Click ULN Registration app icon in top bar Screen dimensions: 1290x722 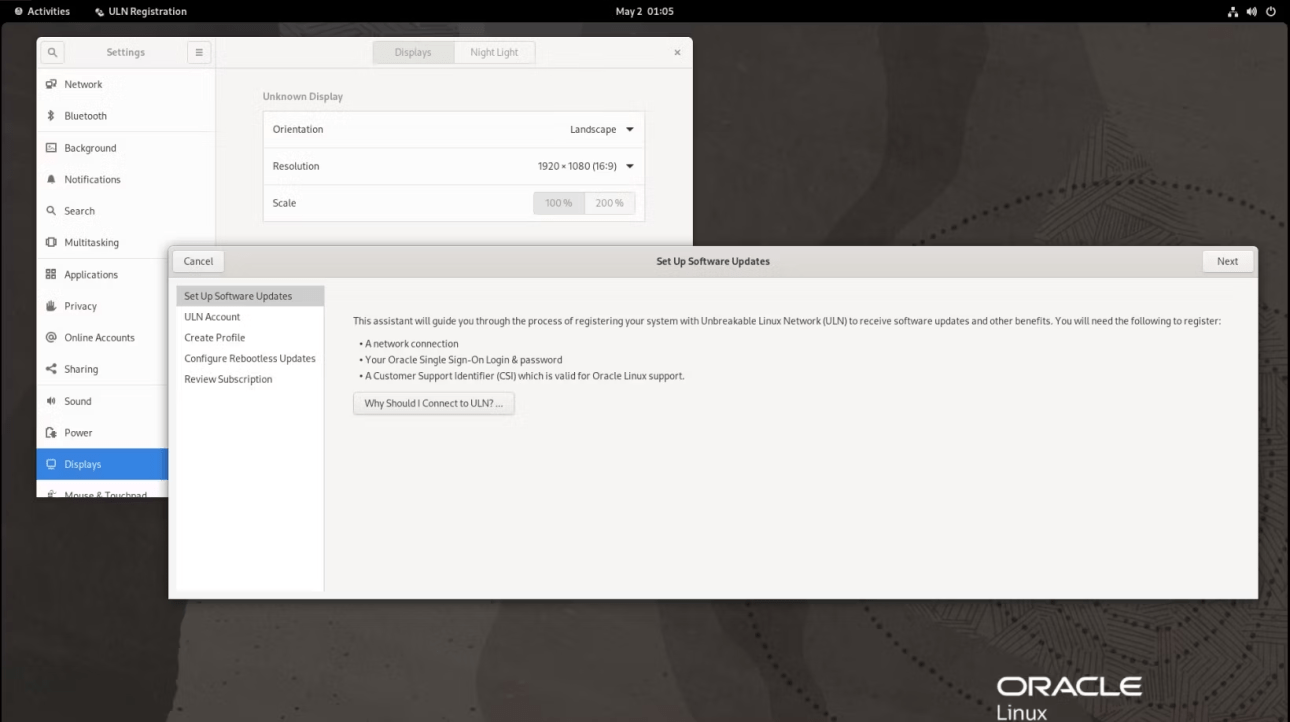(99, 11)
